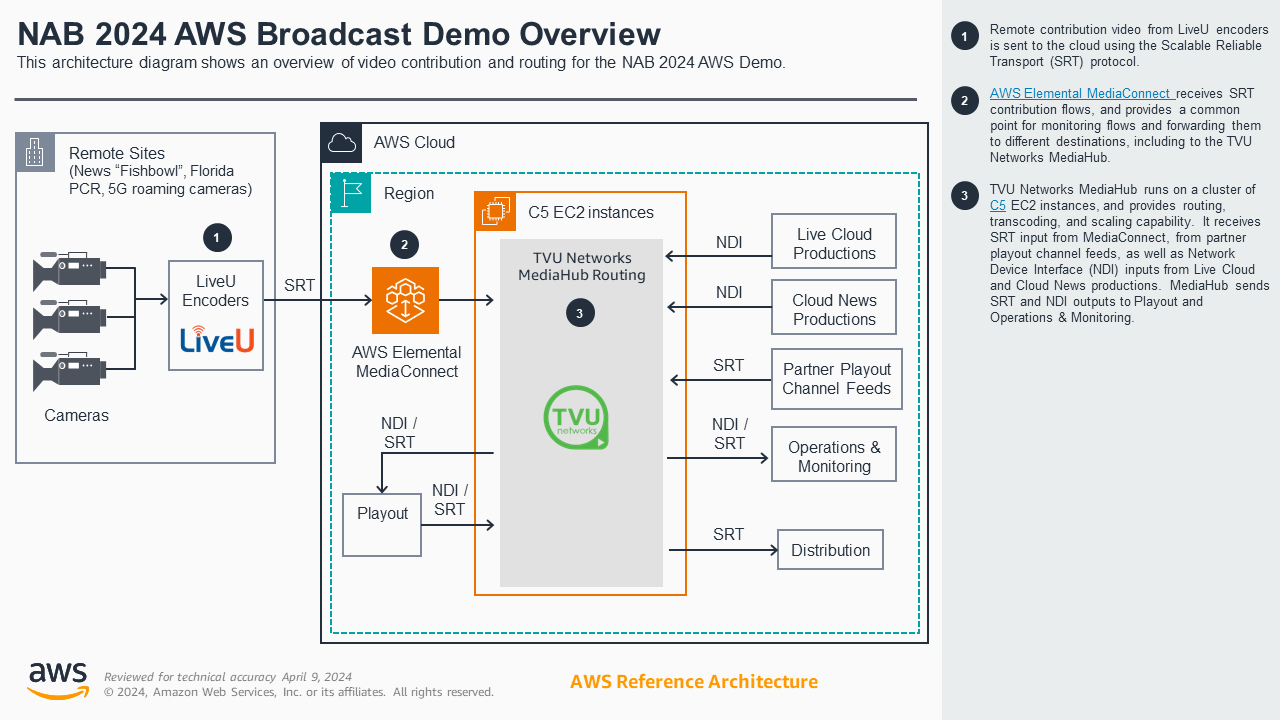Click the AWS Reference Architecture text
1280x720 pixels.
[x=694, y=682]
